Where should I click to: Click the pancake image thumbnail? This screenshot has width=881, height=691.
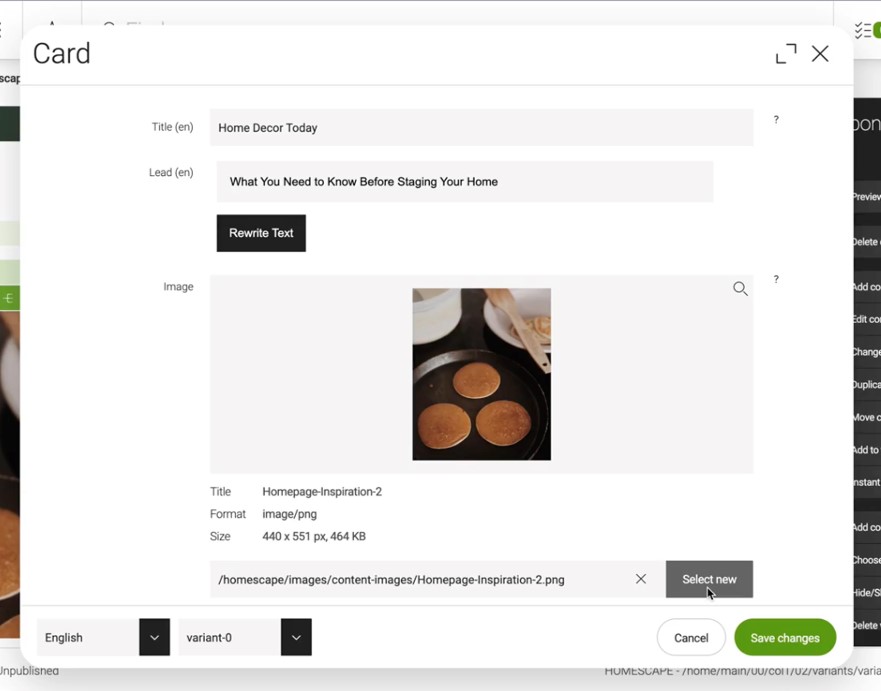coord(481,374)
